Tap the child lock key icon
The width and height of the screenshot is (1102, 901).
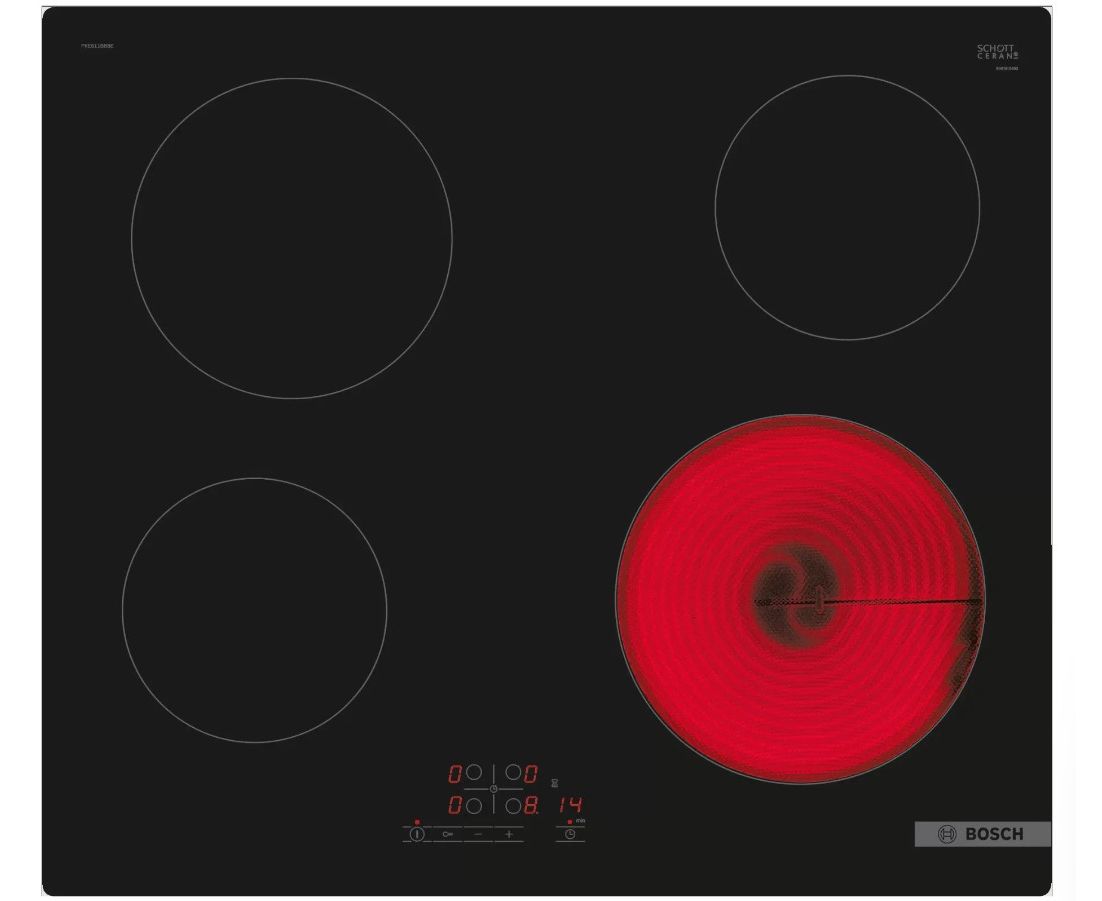pyautogui.click(x=447, y=833)
